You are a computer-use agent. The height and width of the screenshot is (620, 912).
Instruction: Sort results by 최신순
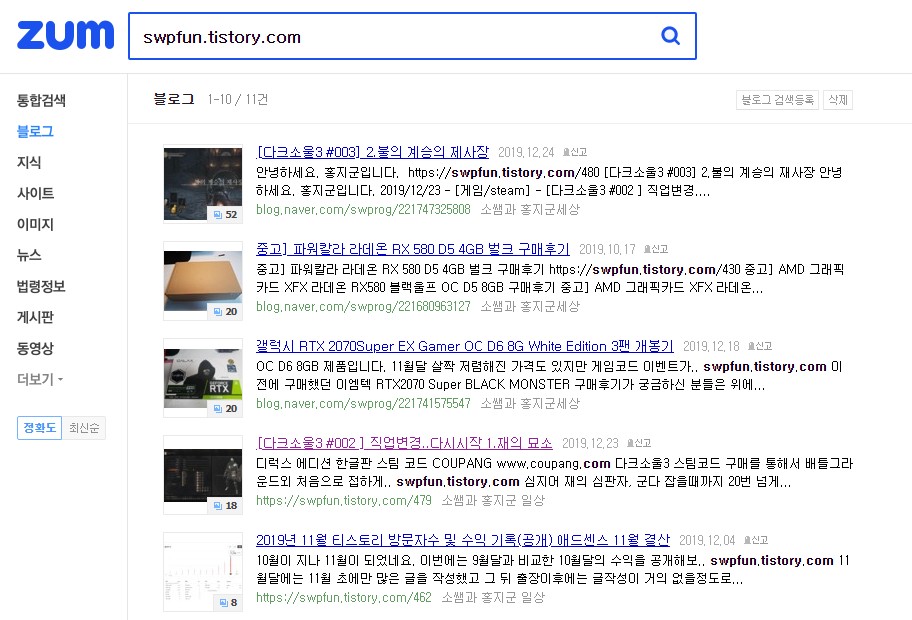point(84,428)
